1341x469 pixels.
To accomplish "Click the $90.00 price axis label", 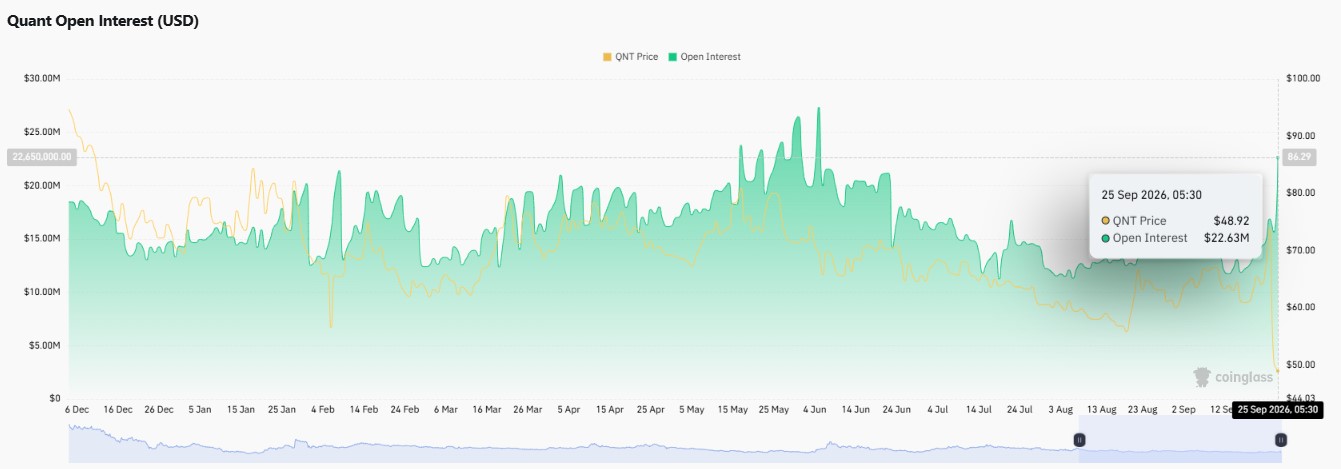I will pos(1298,136).
